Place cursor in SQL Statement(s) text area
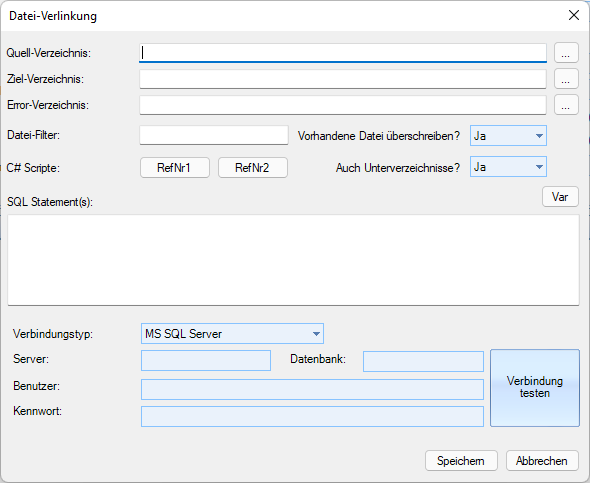Screen dimensions: 590x483 (x=293, y=260)
